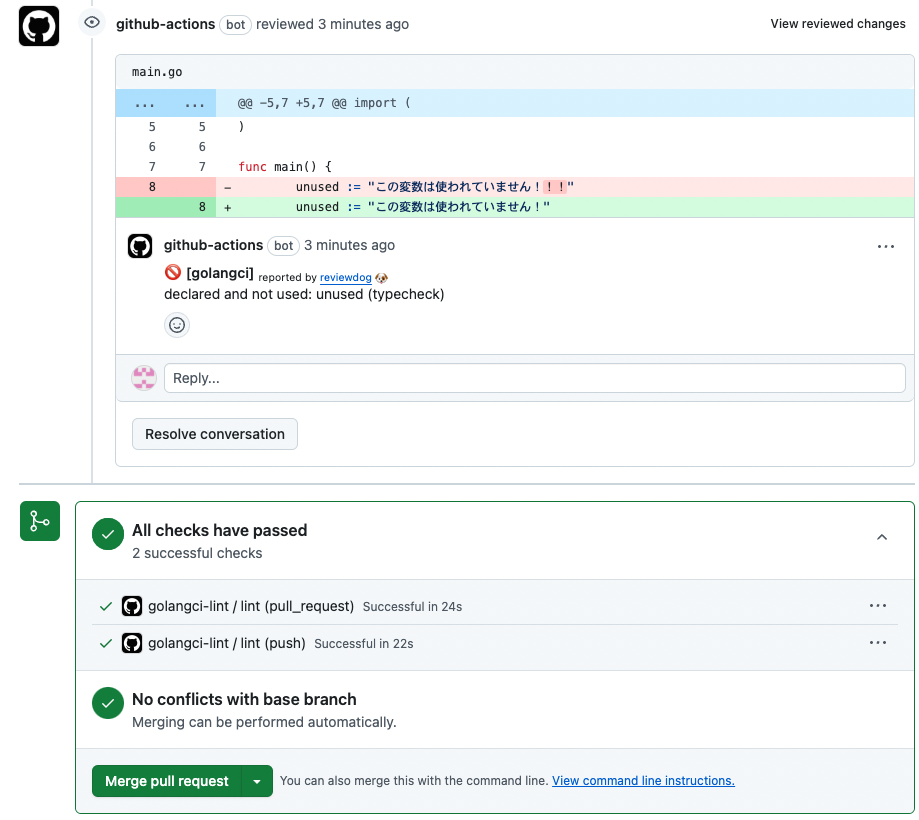This screenshot has height=820, width=919.
Task: Collapse the checks list with the chevron
Action: click(882, 537)
